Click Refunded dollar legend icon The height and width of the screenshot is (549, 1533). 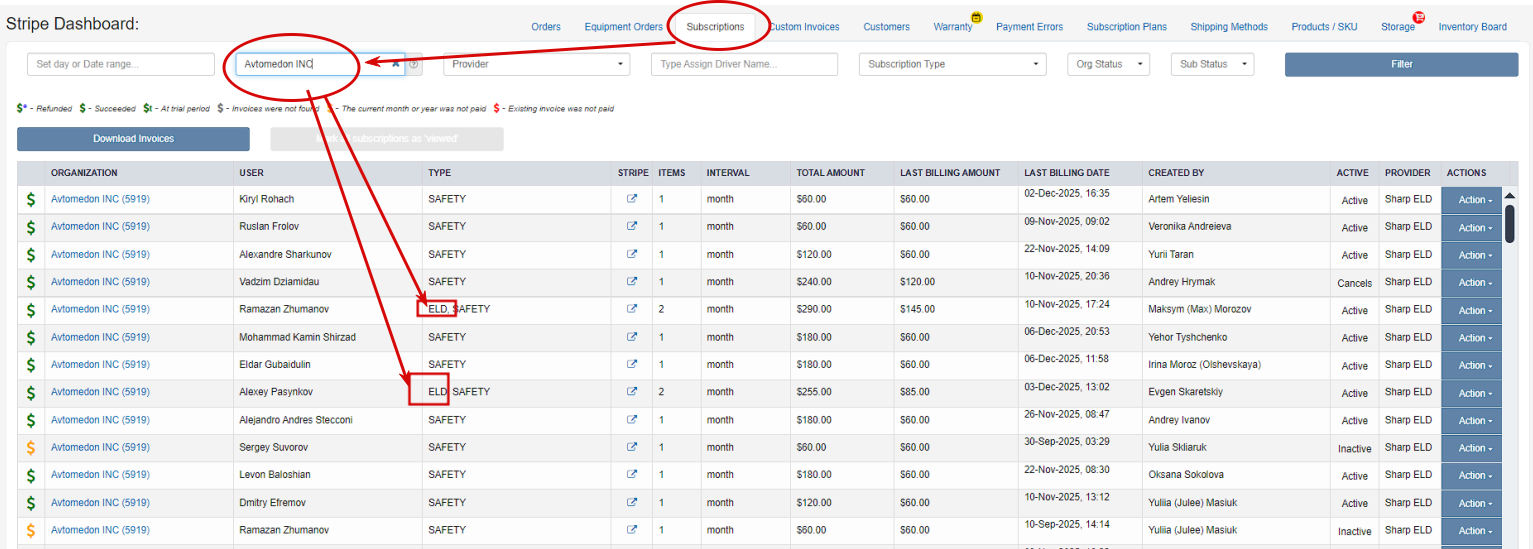click(x=21, y=108)
